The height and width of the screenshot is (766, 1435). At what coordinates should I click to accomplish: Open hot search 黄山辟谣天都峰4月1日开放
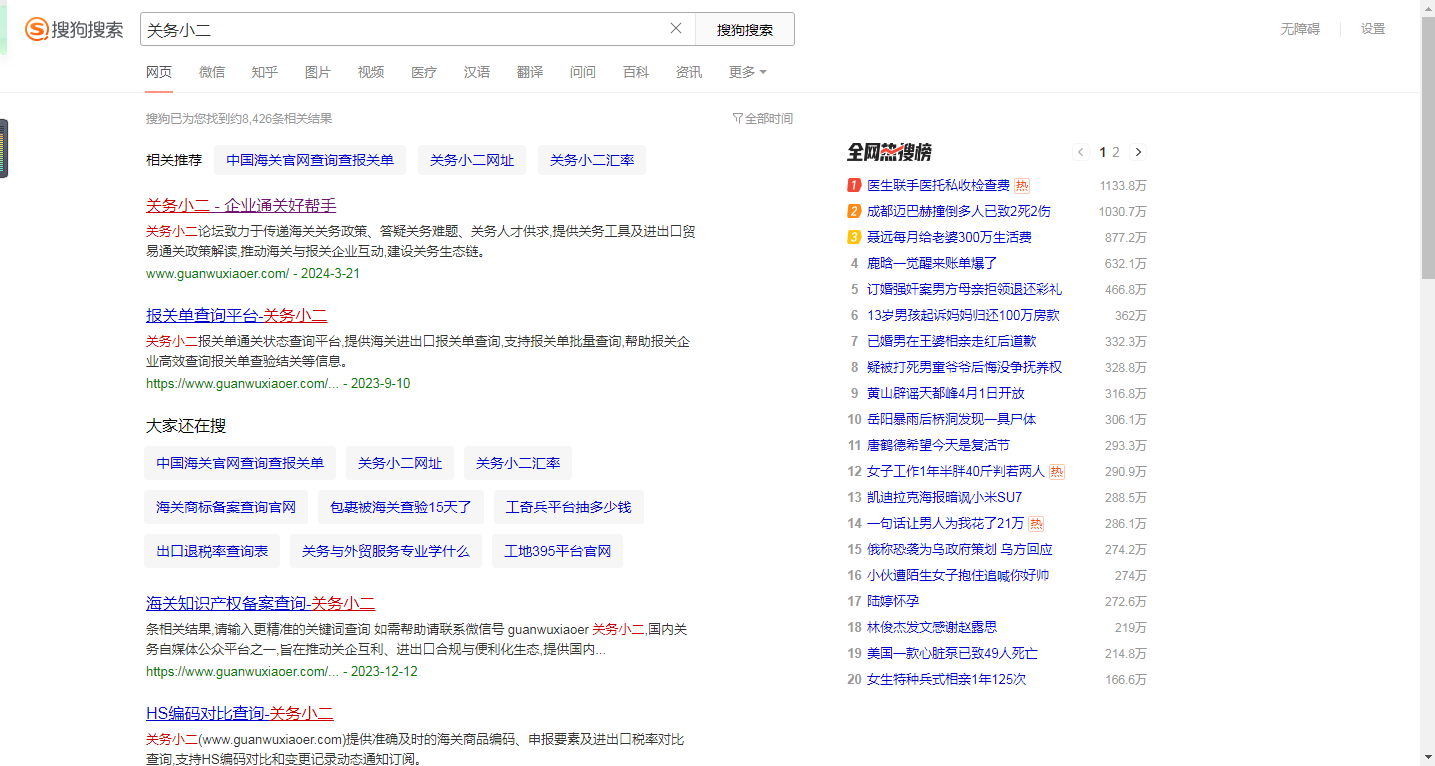(x=946, y=394)
